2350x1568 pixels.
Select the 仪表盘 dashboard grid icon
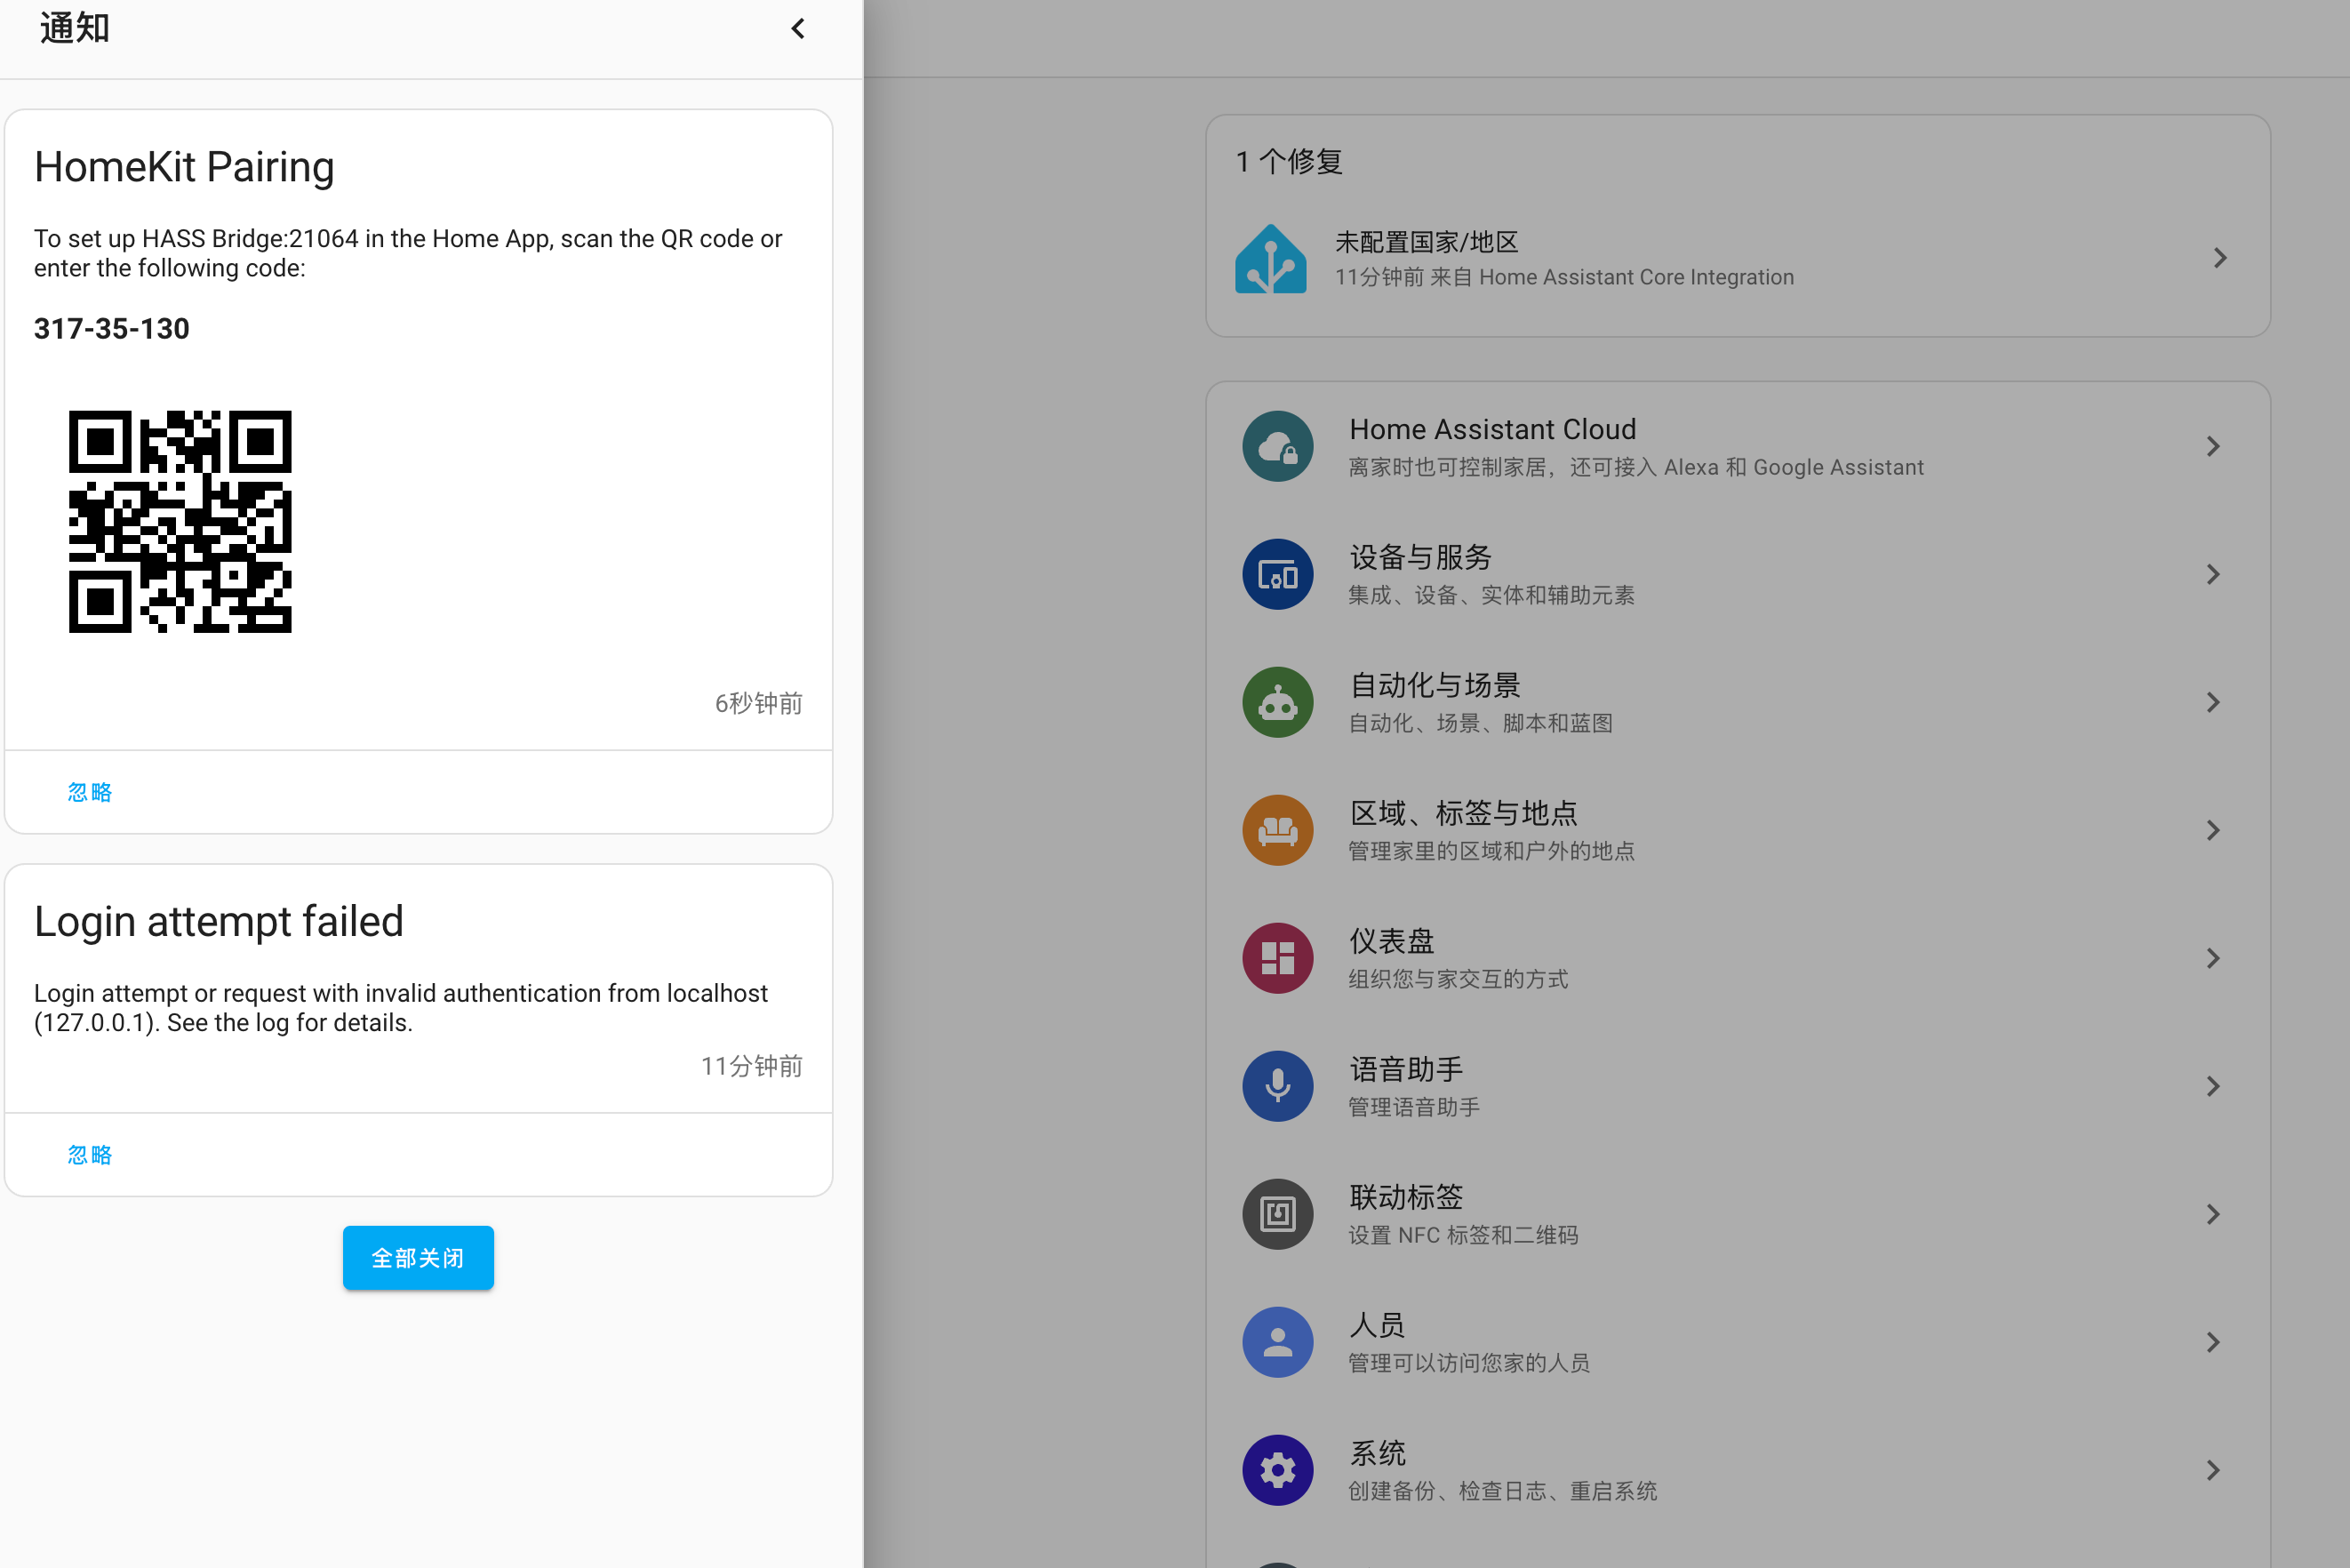[x=1277, y=958]
